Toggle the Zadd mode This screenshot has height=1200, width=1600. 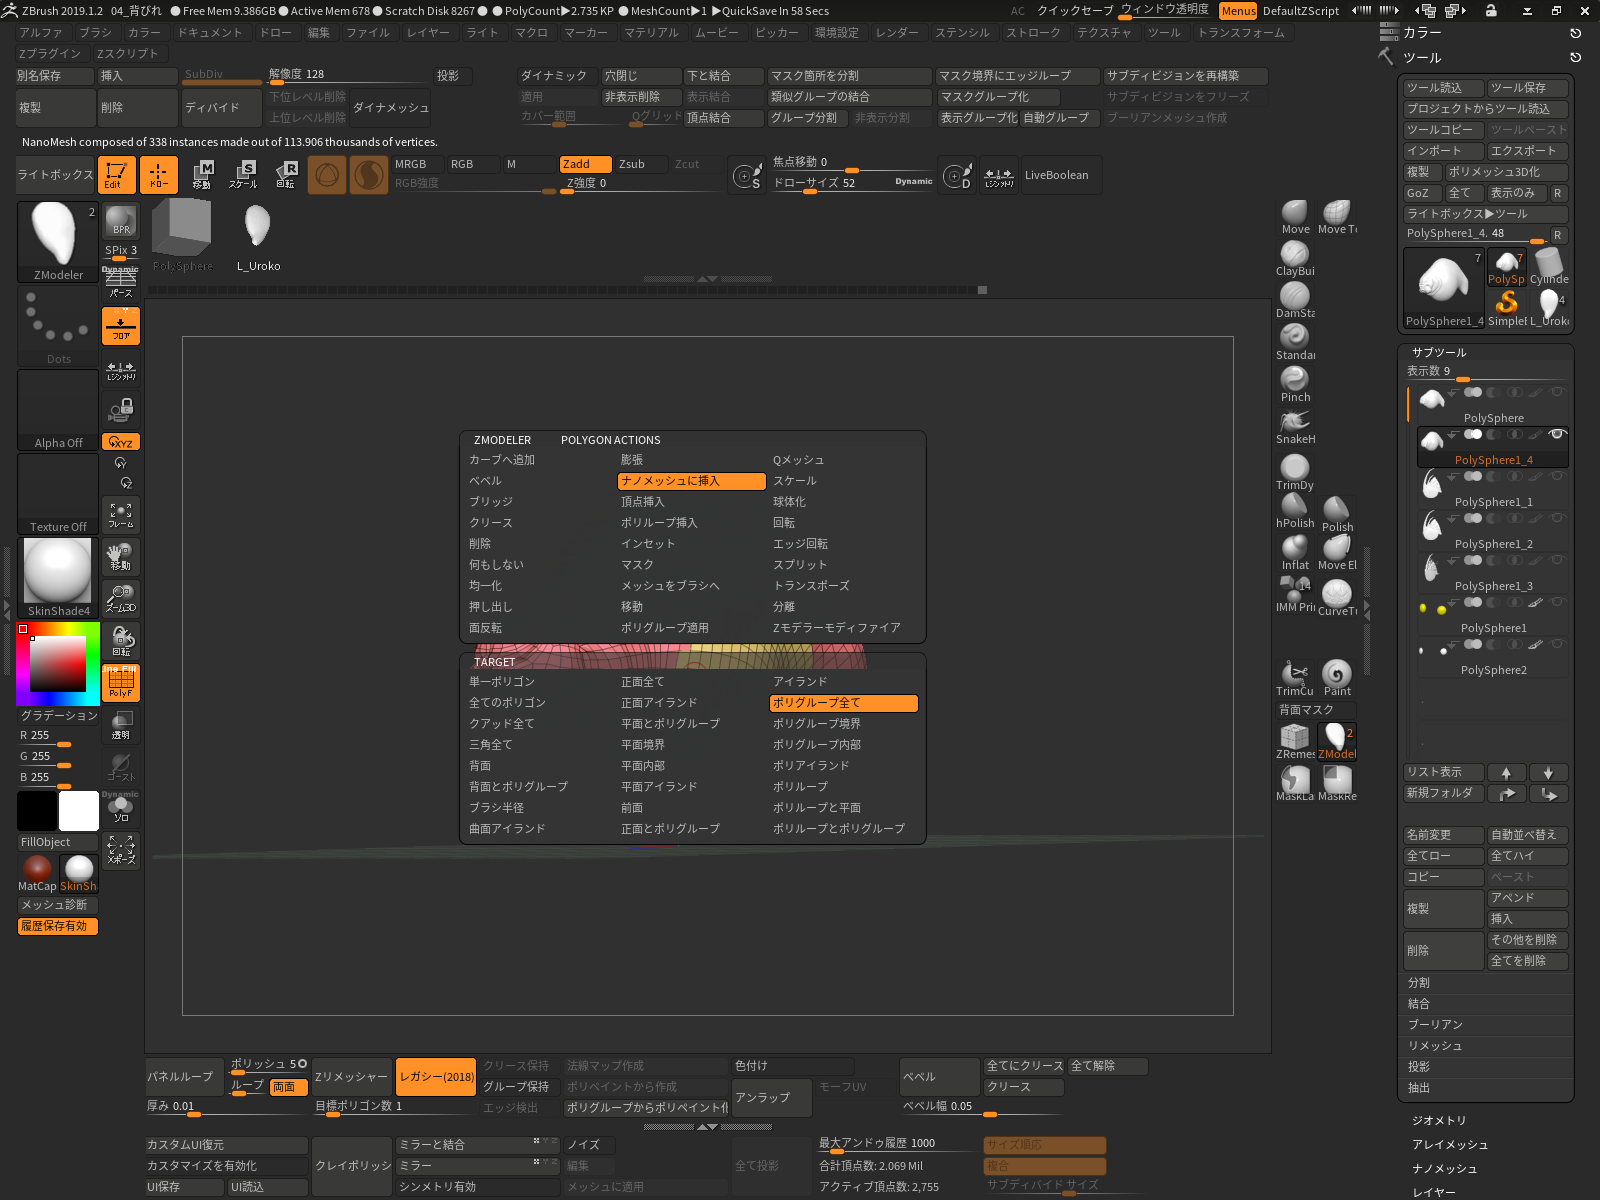point(585,164)
